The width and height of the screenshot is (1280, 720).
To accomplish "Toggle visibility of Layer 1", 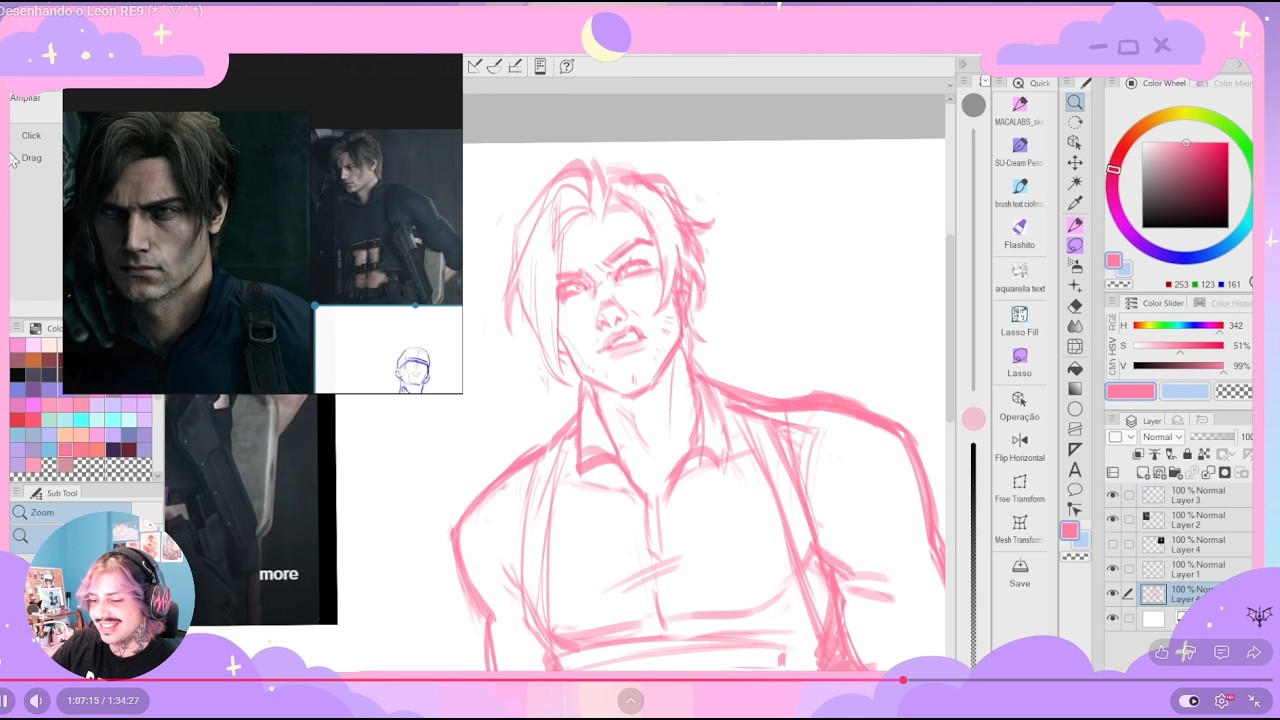I will [x=1113, y=569].
